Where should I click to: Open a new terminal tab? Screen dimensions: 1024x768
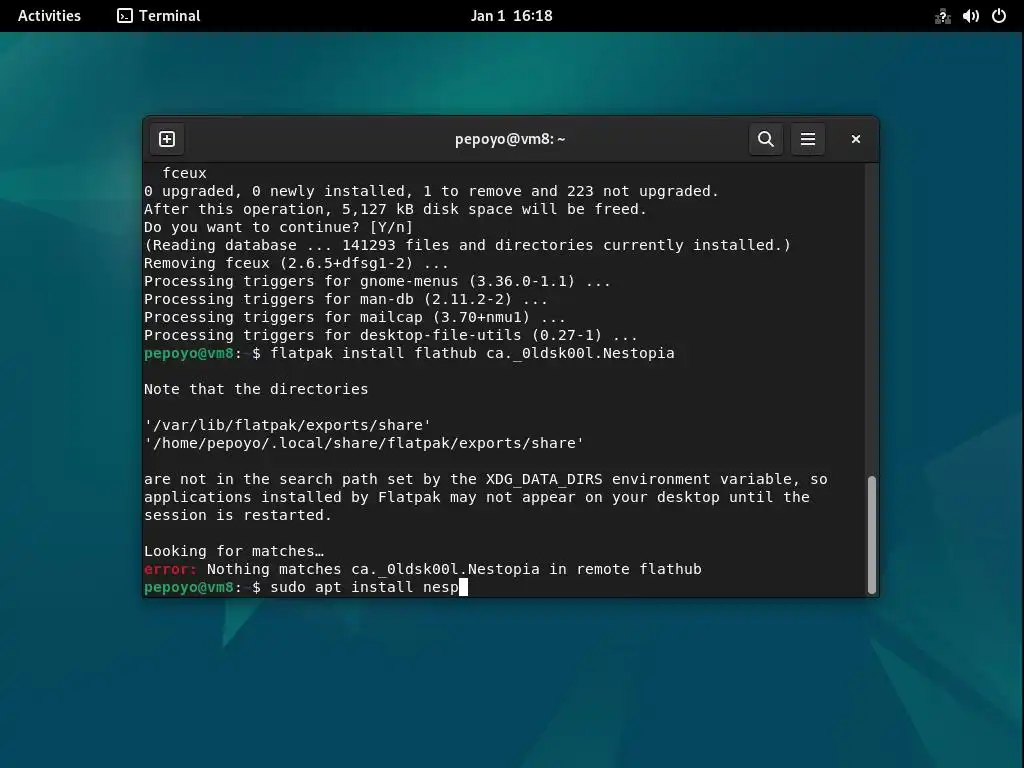(x=167, y=139)
